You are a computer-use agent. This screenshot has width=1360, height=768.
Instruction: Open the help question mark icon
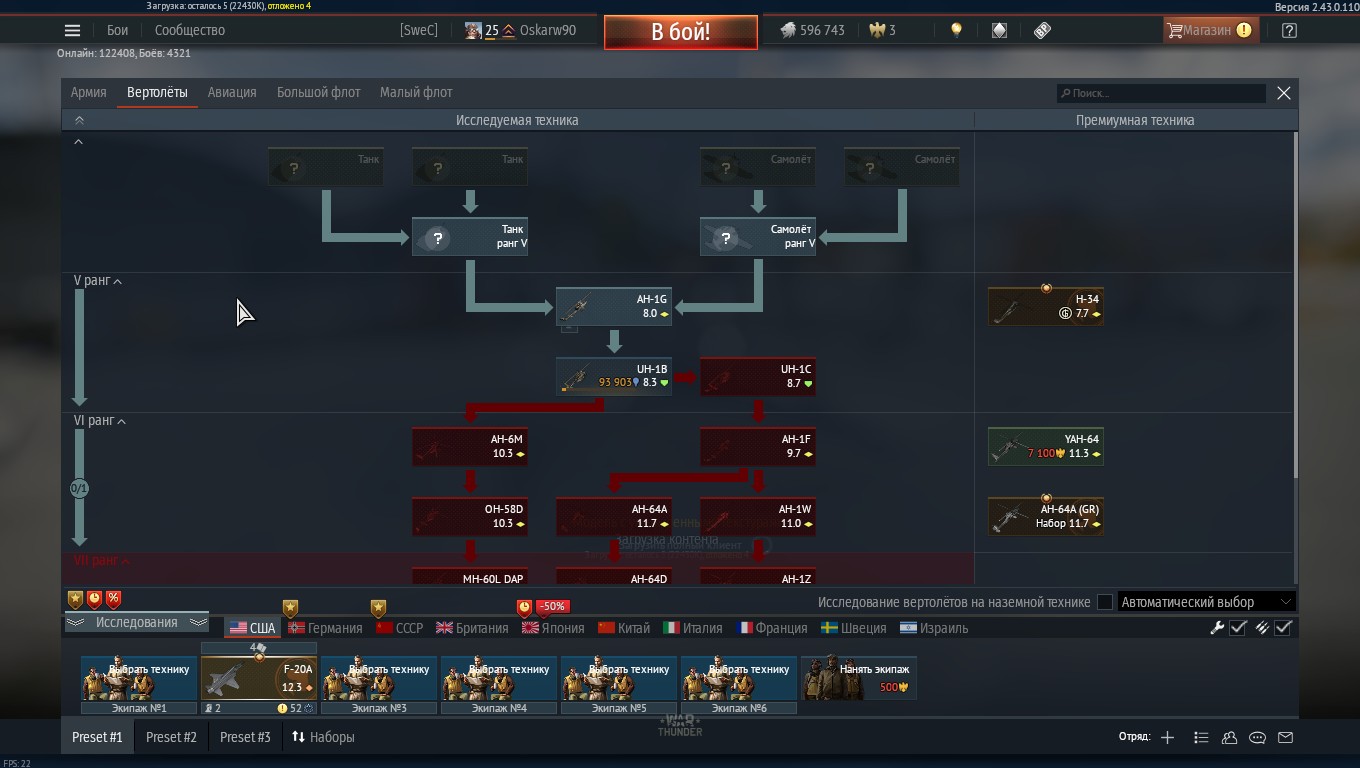[1289, 30]
